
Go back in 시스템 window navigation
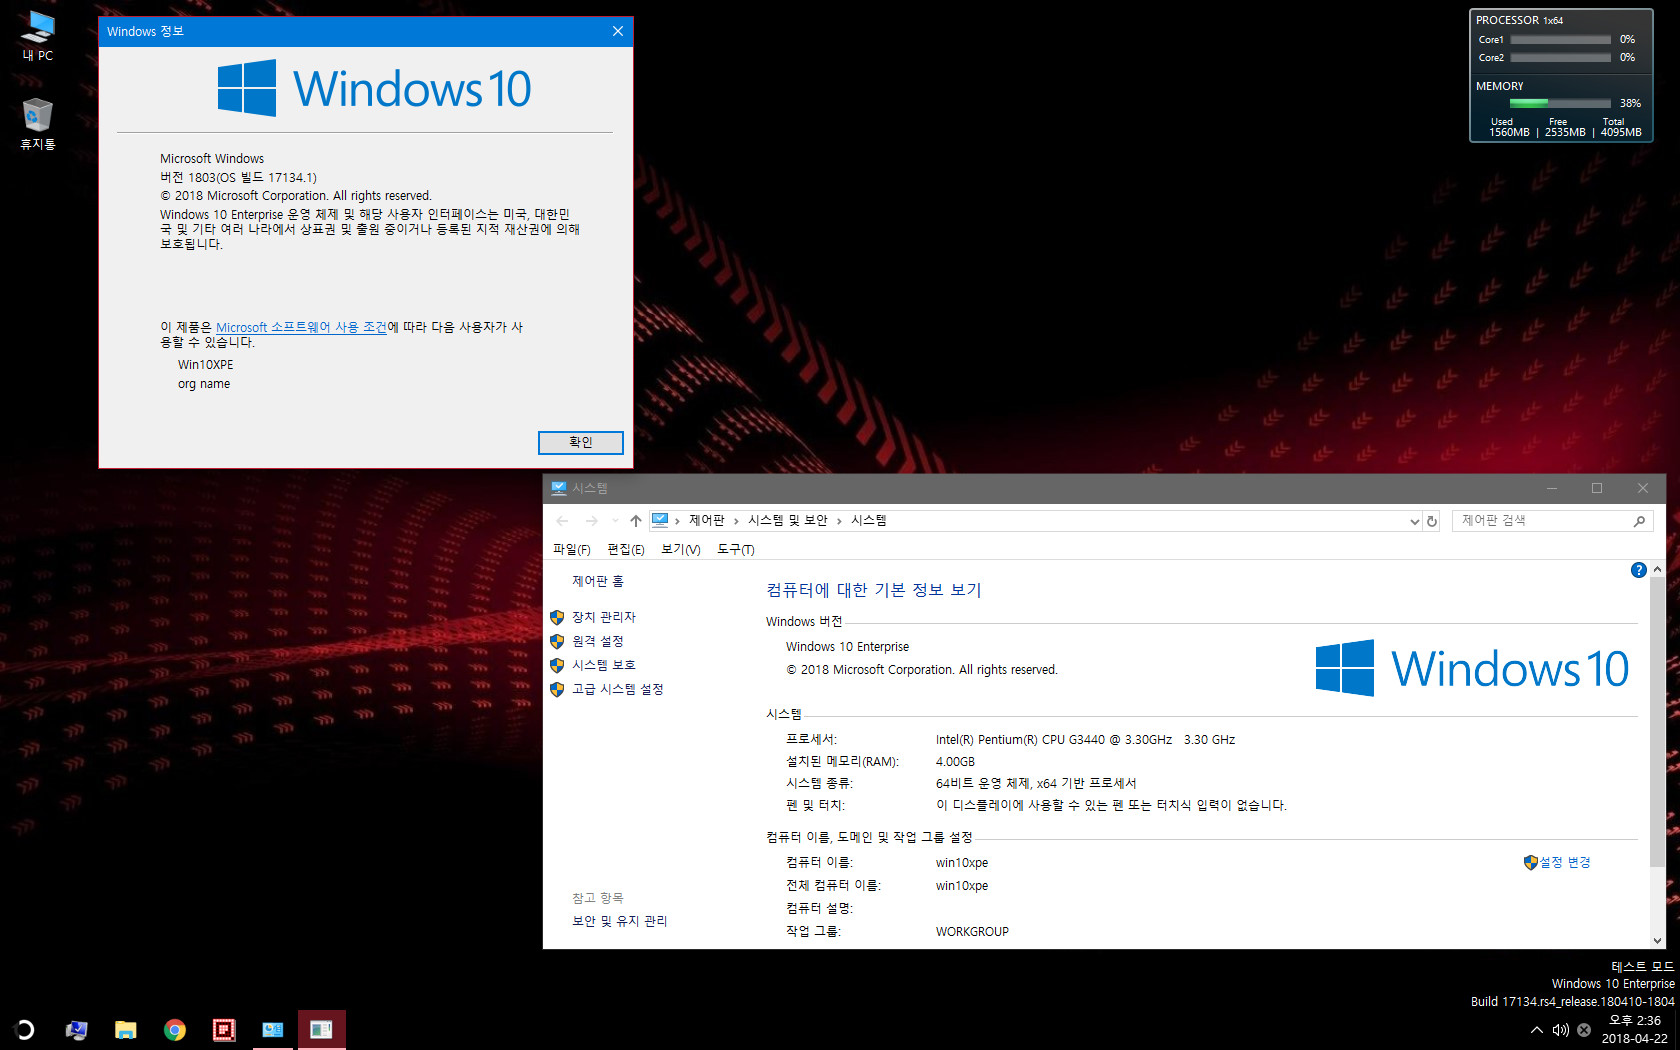pyautogui.click(x=562, y=521)
